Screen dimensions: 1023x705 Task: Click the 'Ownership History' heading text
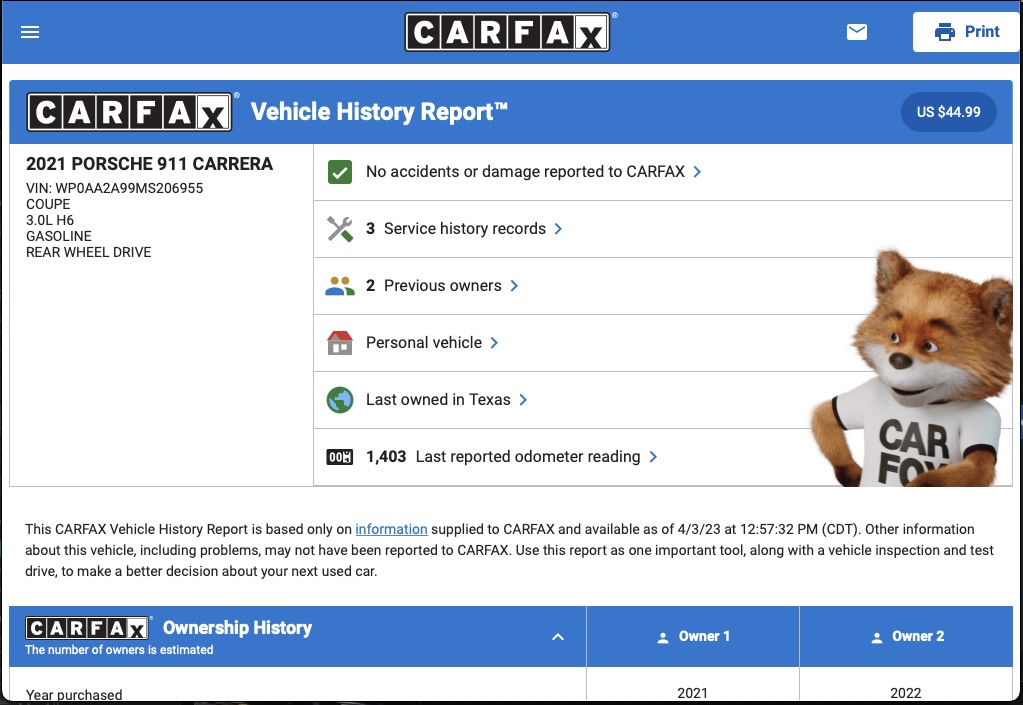click(x=237, y=627)
